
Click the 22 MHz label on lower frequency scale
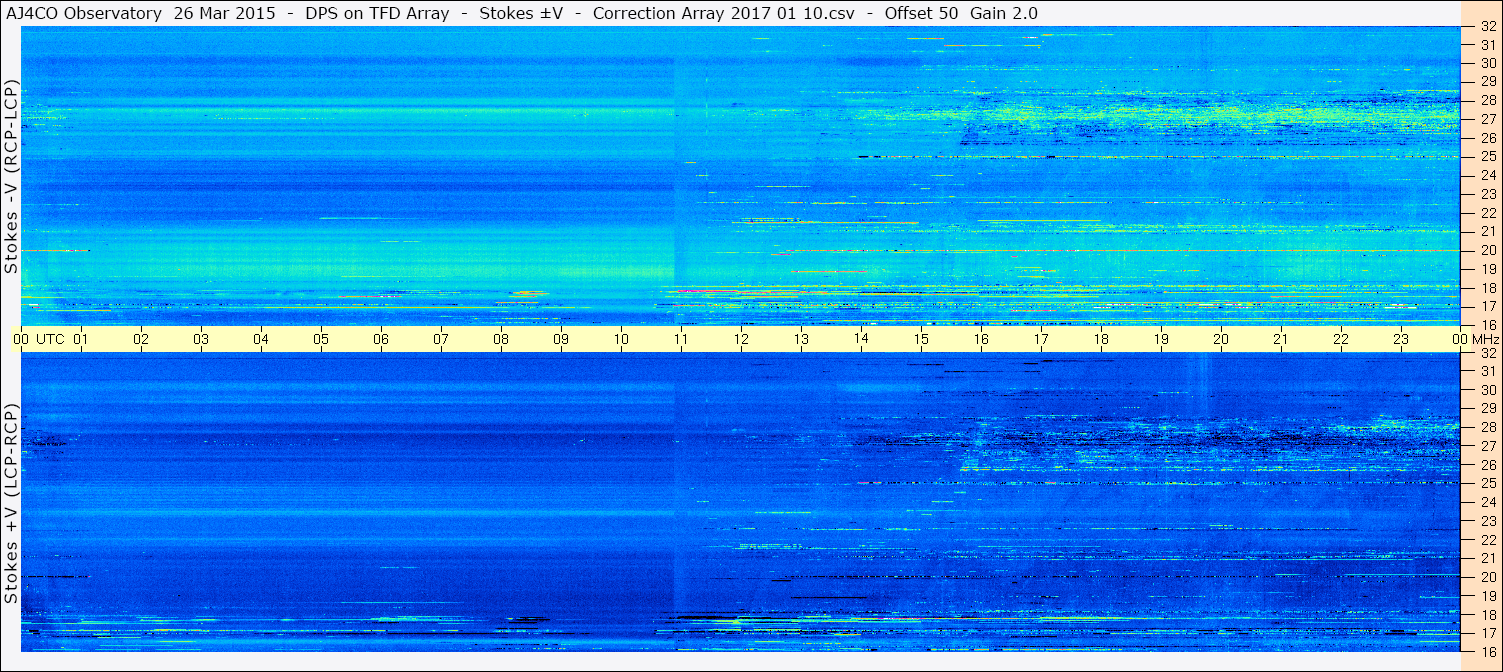[1487, 539]
